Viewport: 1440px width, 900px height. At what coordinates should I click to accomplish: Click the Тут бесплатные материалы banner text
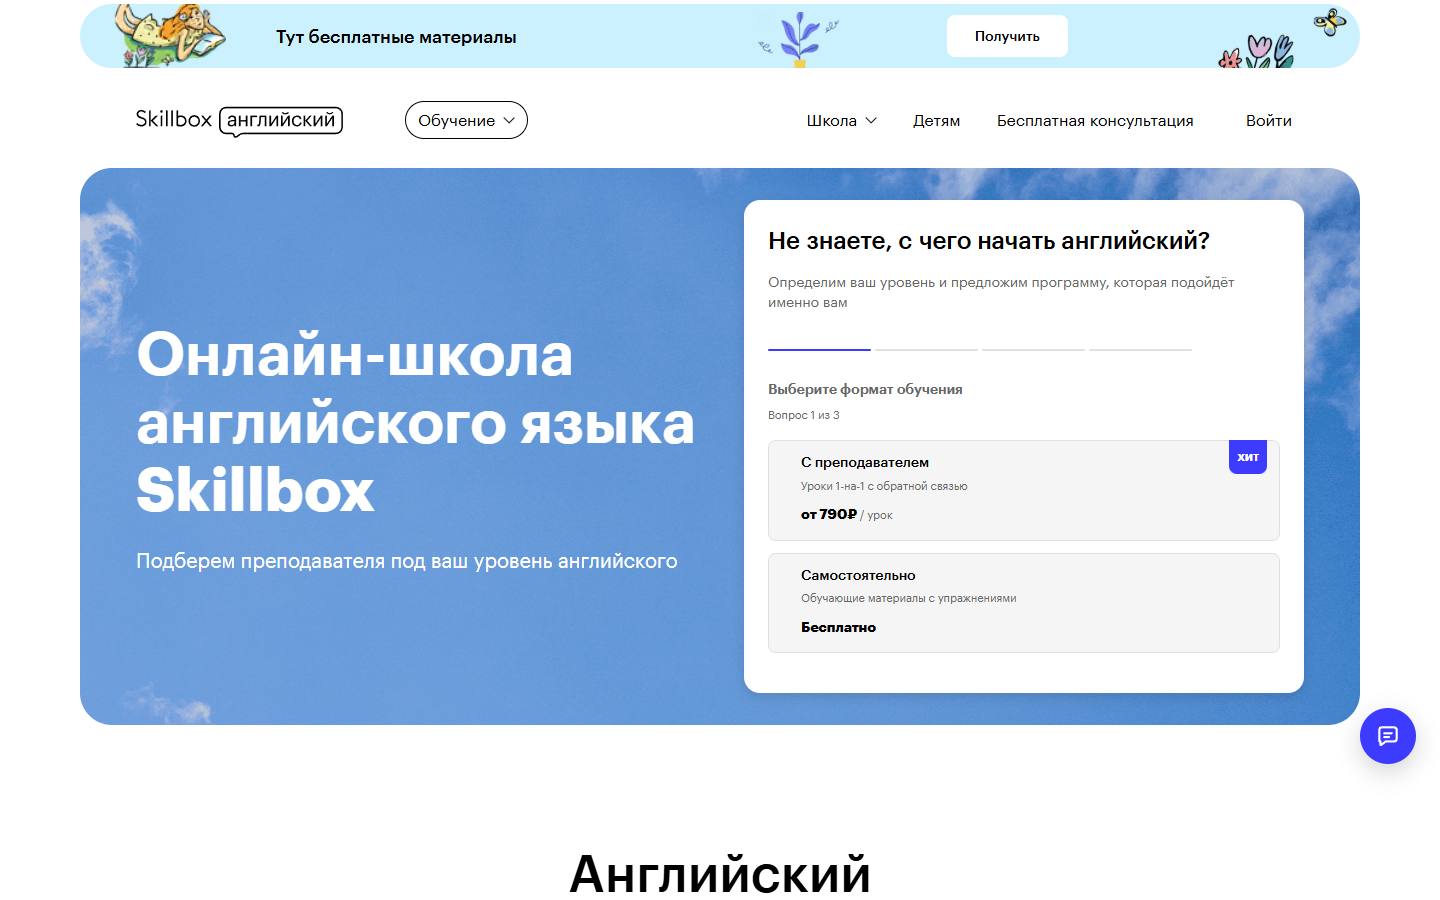click(396, 37)
